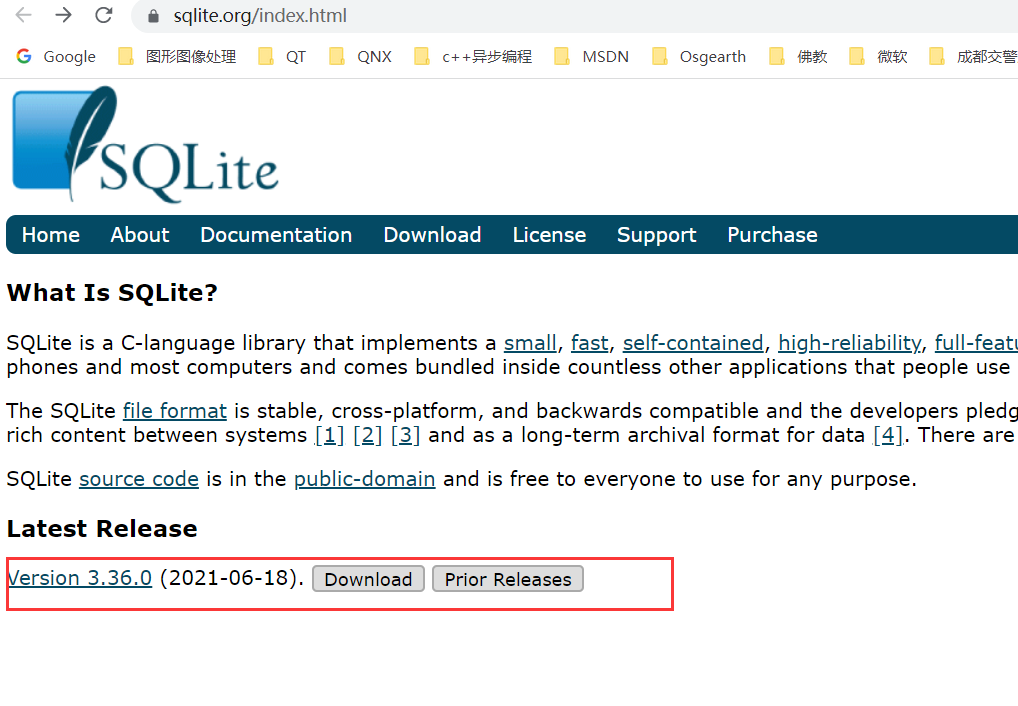The width and height of the screenshot is (1018, 706).
Task: Click the Download button beside version
Action: pyautogui.click(x=368, y=579)
